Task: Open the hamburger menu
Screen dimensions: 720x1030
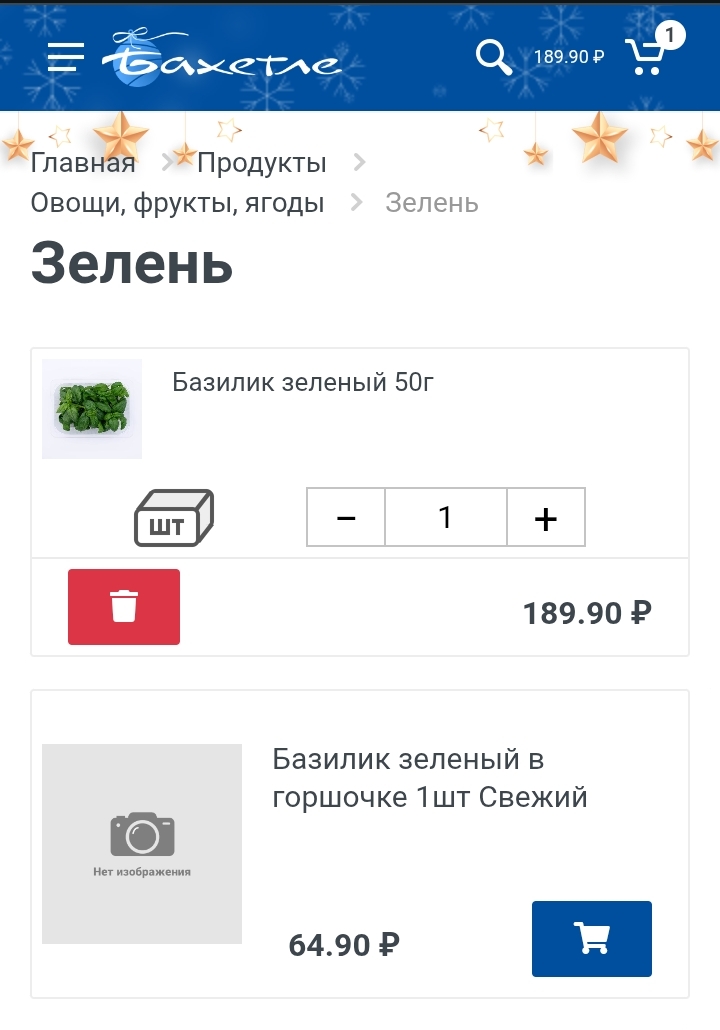Action: click(x=66, y=57)
